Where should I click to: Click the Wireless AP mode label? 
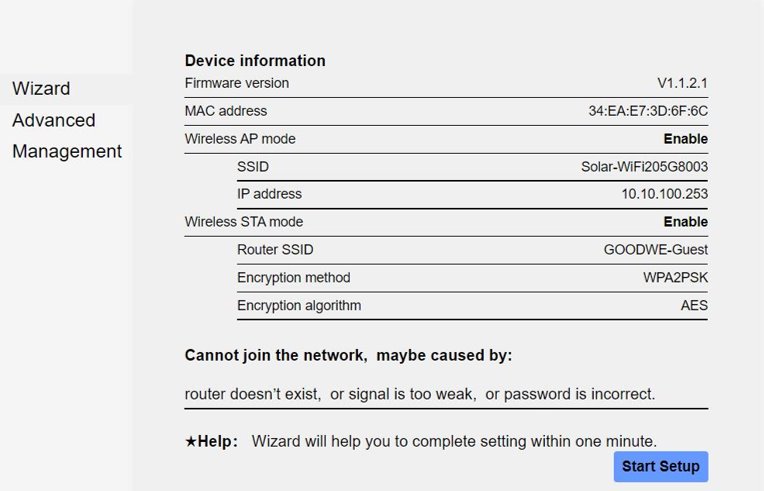click(240, 139)
